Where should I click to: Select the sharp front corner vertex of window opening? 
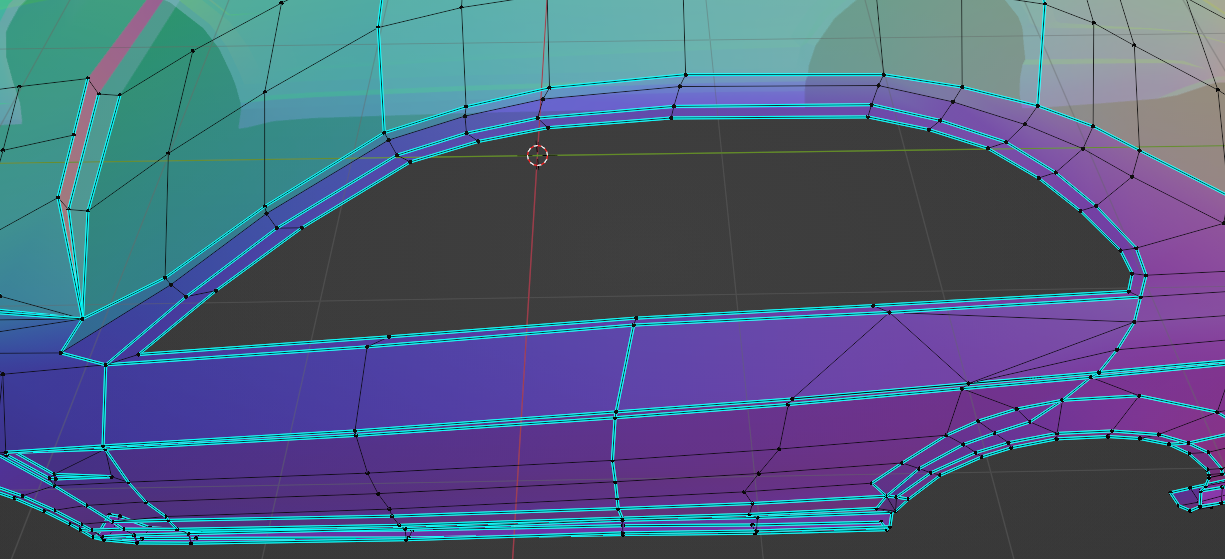pos(140,353)
